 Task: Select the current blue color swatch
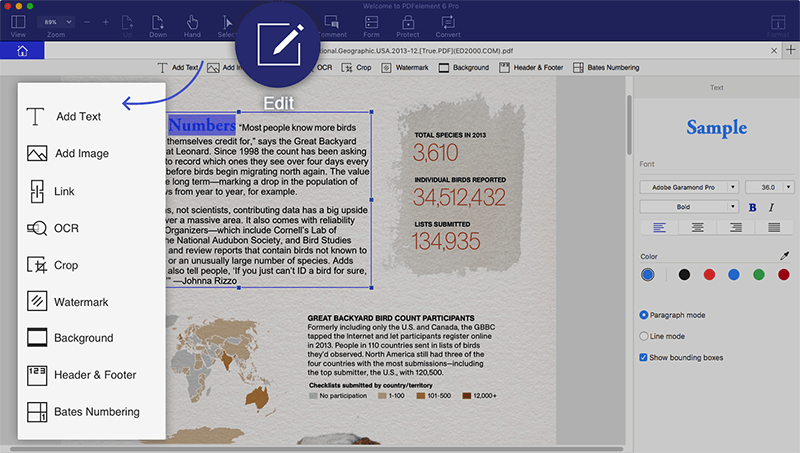pyautogui.click(x=647, y=275)
